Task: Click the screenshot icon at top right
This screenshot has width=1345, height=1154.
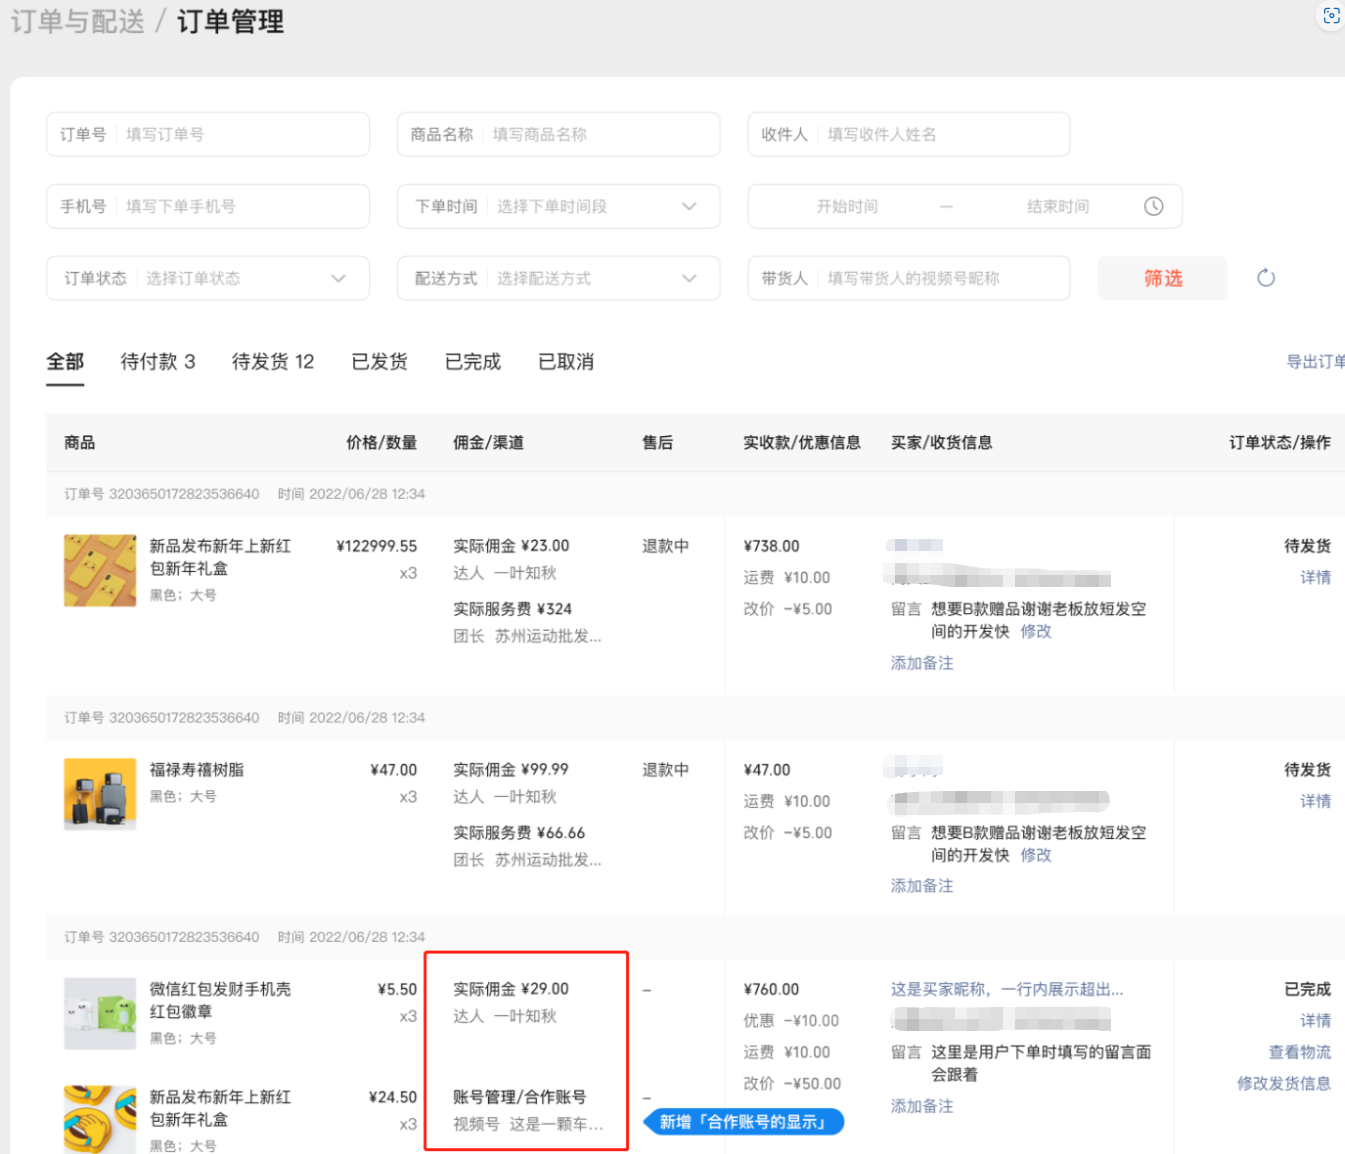Action: tap(1330, 16)
